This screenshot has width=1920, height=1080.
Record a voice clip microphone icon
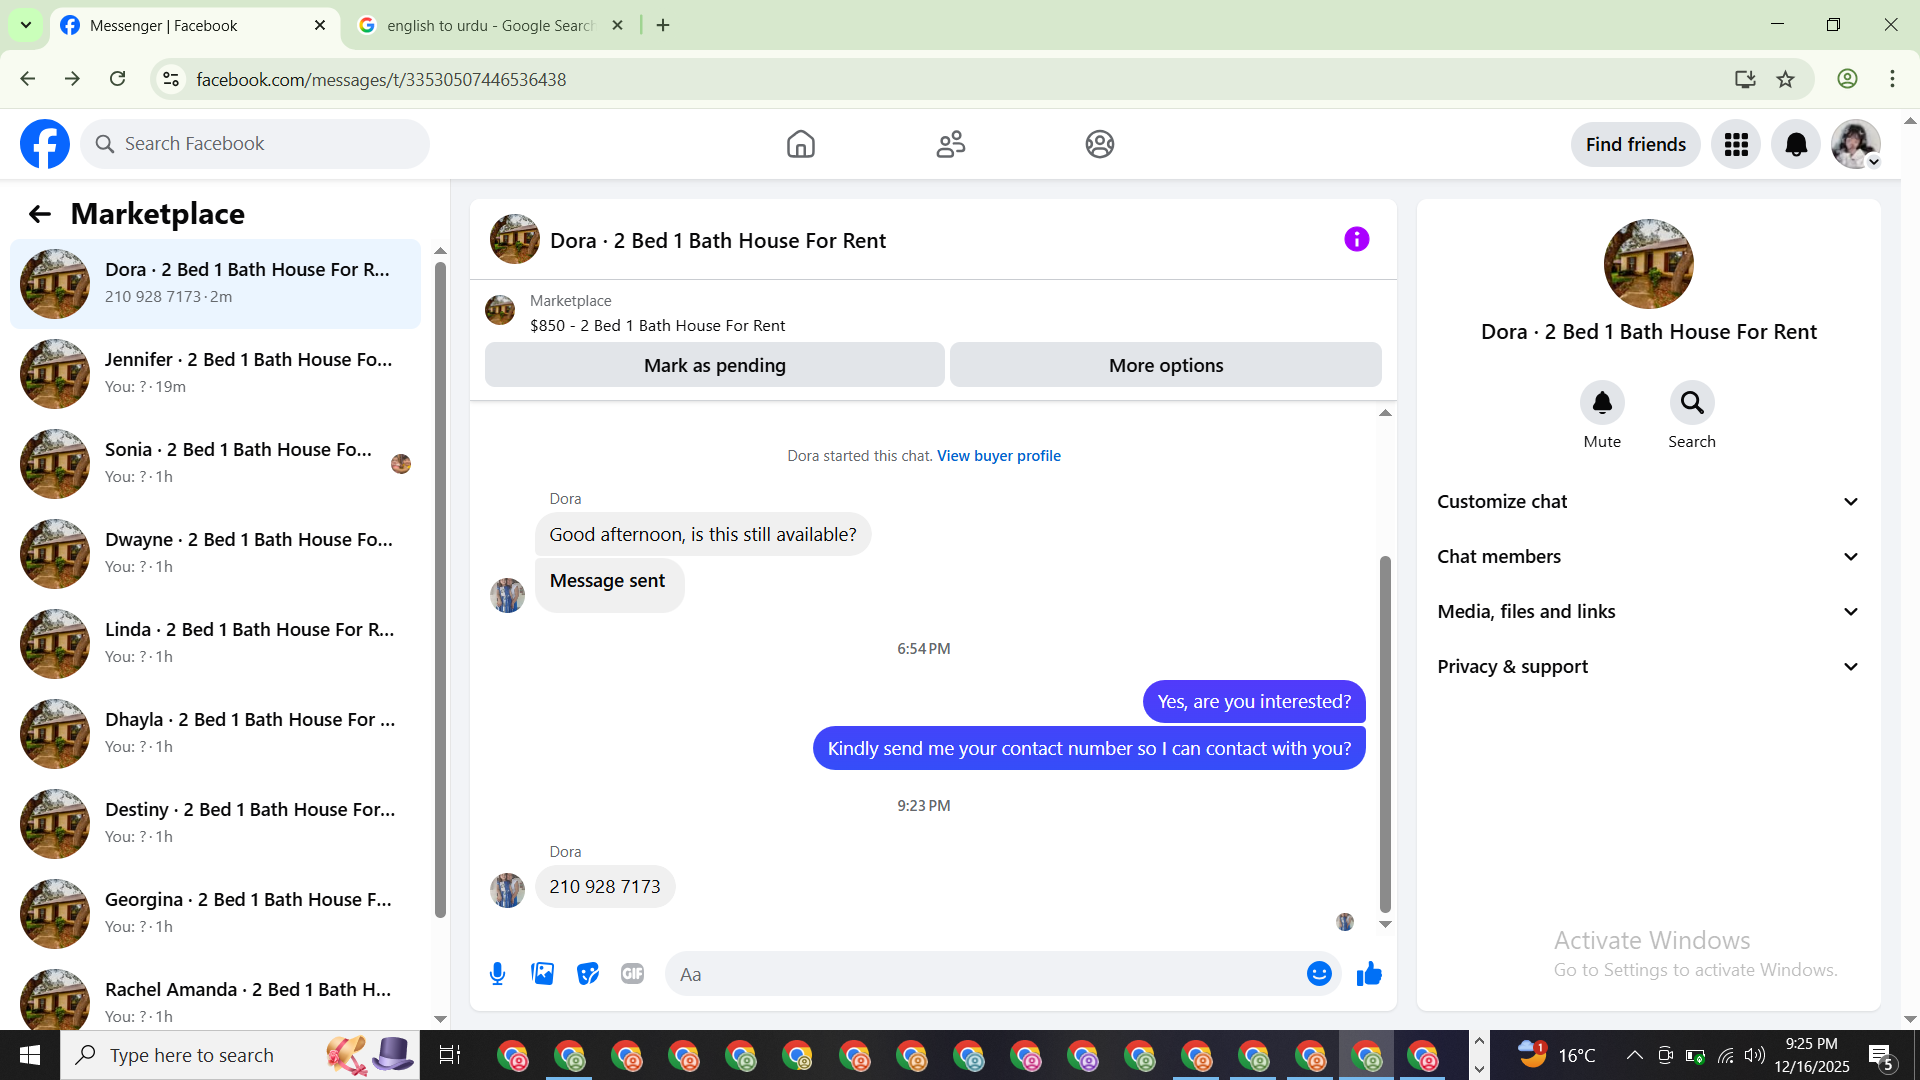(498, 974)
